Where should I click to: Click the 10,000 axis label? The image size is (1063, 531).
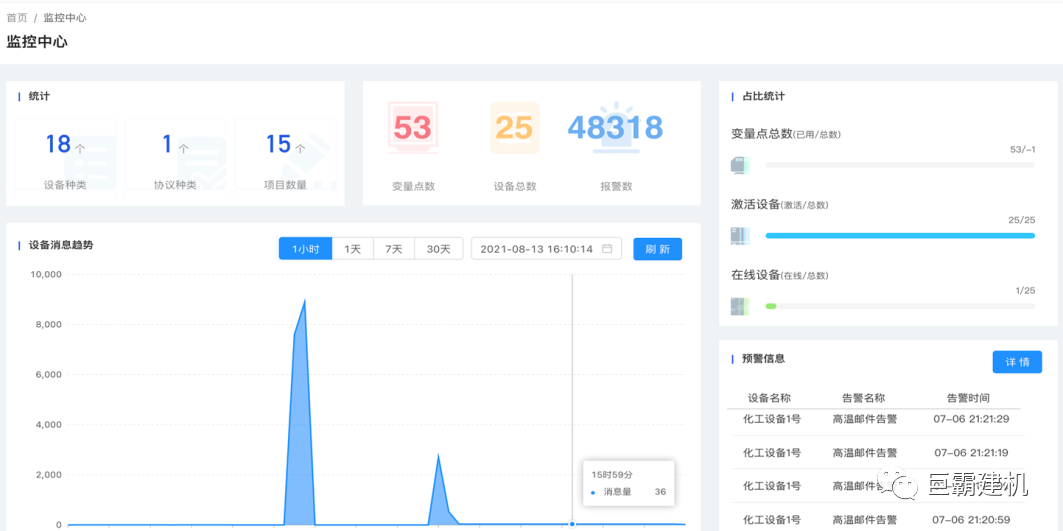(47, 274)
